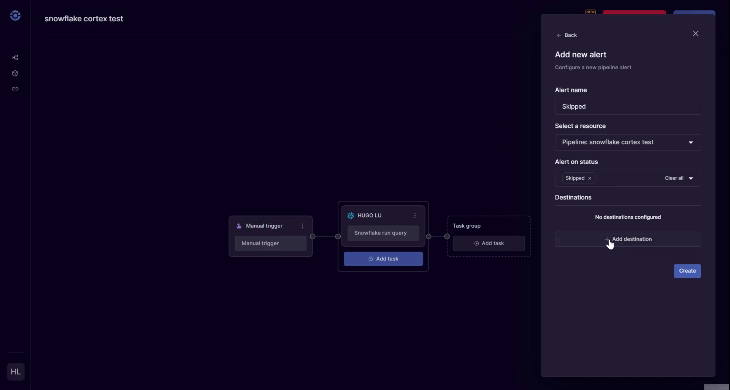
Task: Open the cube icon in the left sidebar
Action: (x=15, y=74)
